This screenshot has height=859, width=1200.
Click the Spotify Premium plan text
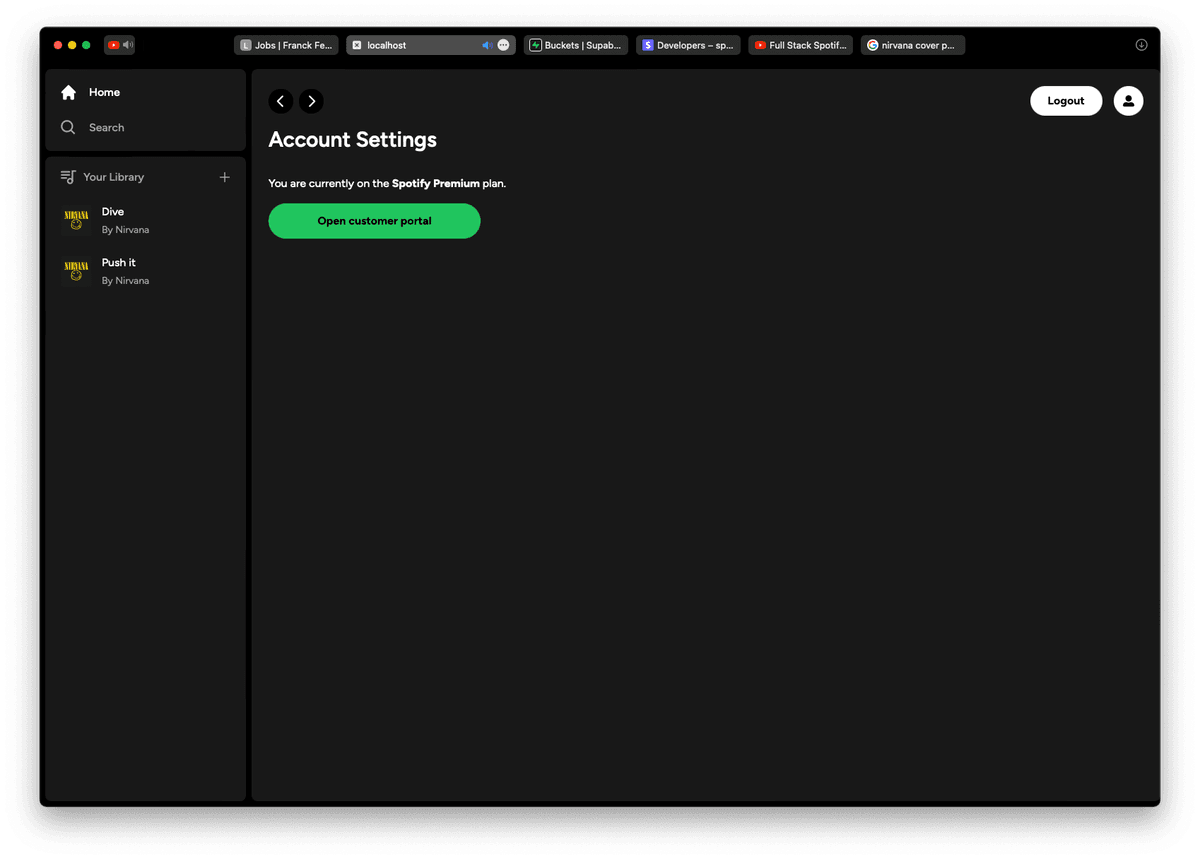pyautogui.click(x=436, y=184)
